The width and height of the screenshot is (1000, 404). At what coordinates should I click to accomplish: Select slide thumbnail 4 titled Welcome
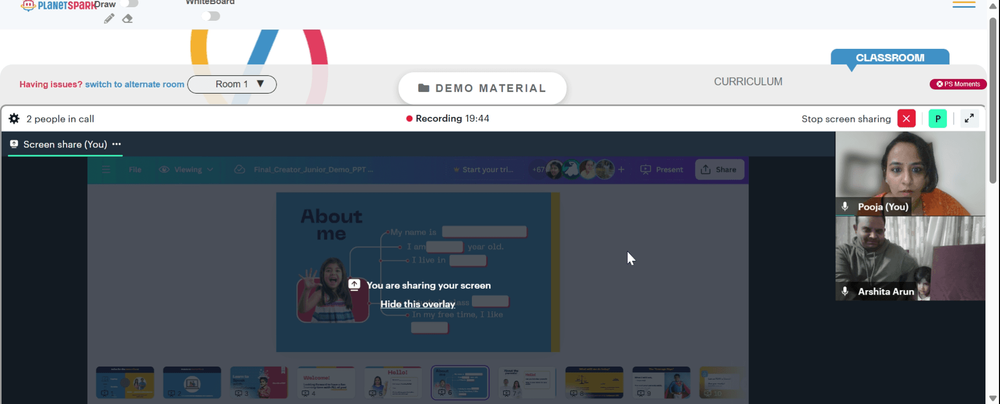(326, 382)
